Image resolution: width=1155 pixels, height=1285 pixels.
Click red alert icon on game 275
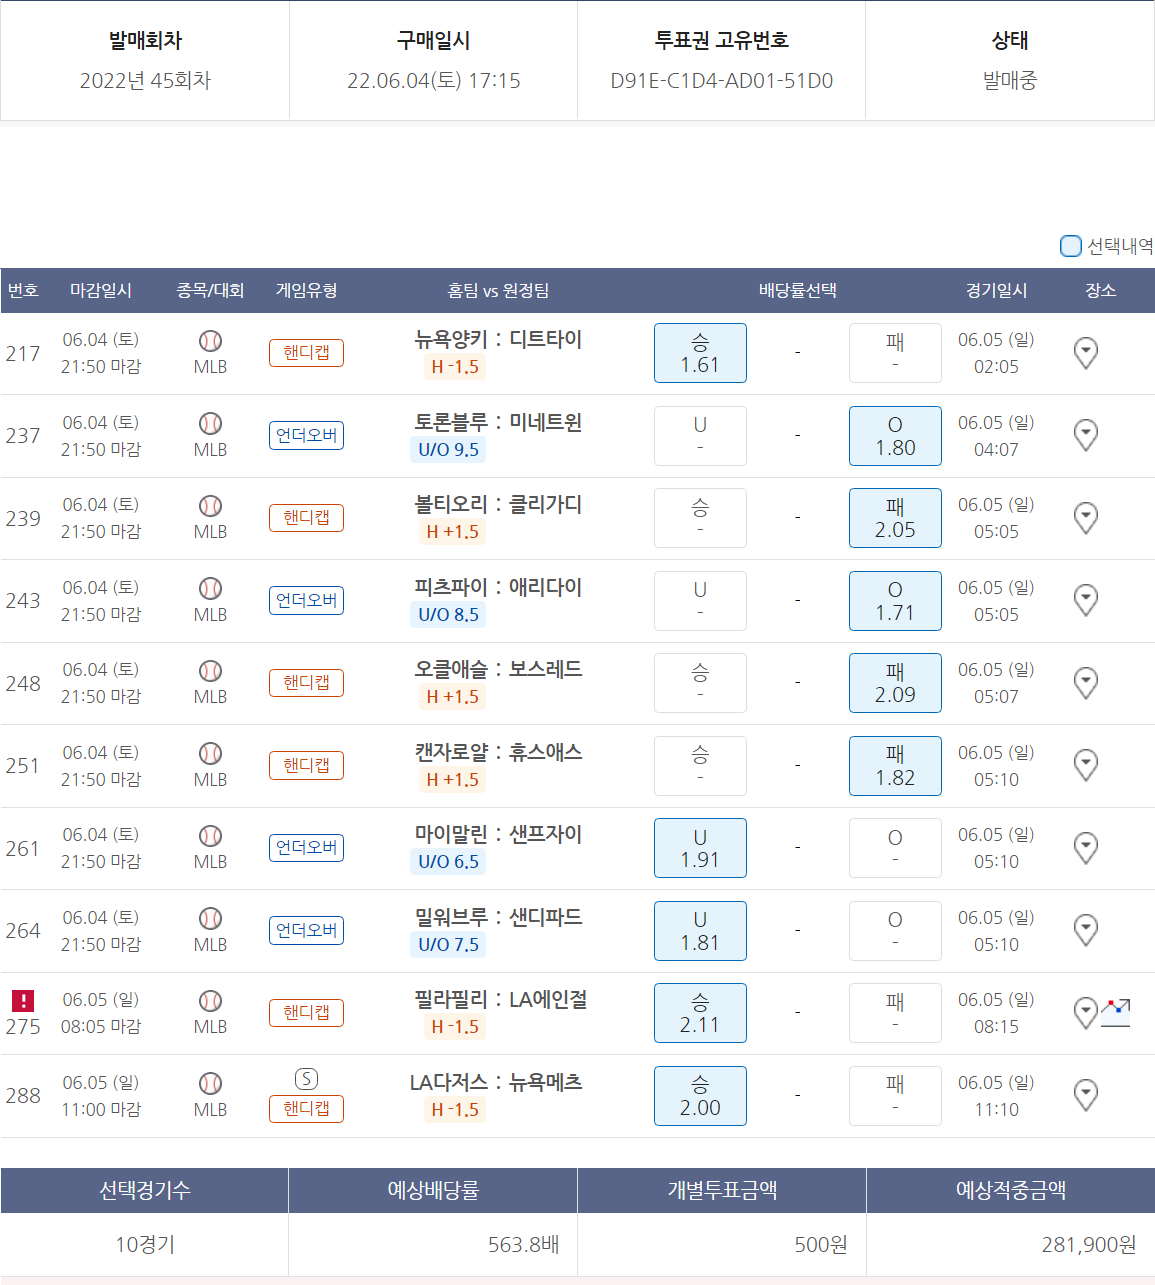pos(23,1000)
